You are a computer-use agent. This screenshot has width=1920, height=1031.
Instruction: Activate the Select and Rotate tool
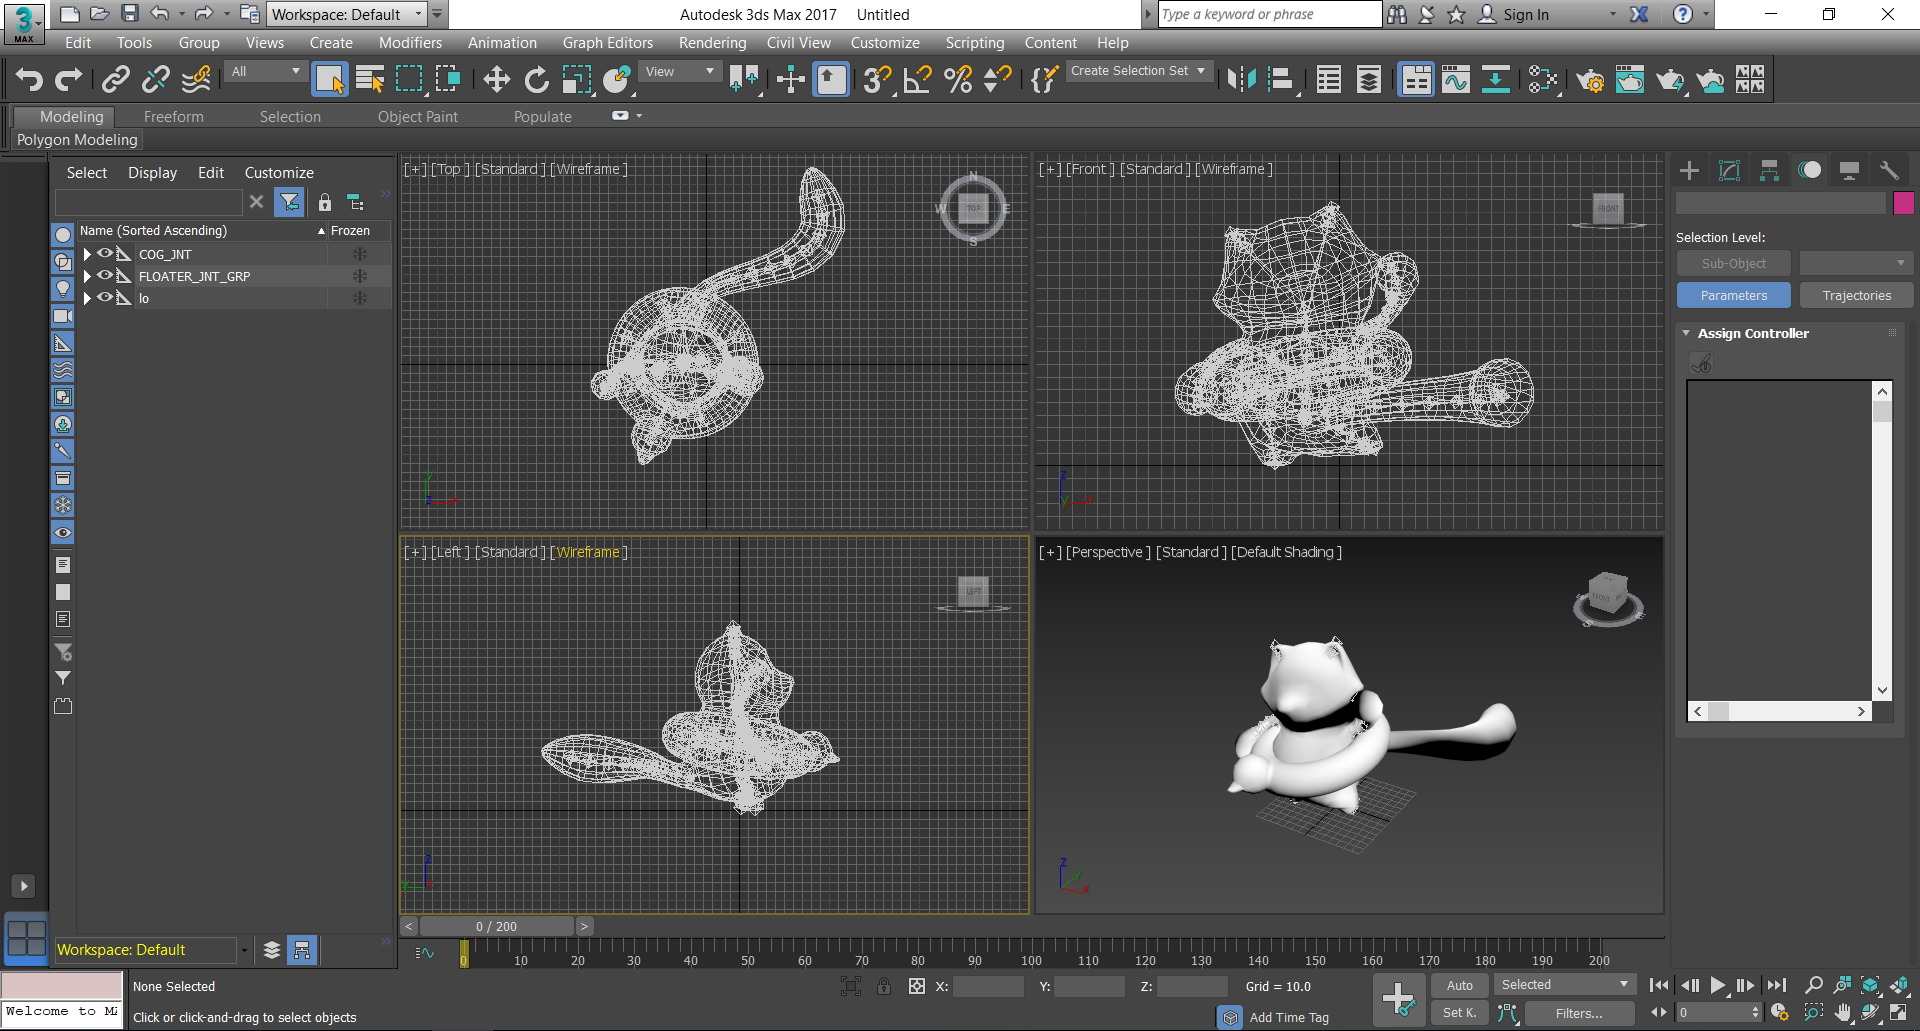click(x=537, y=79)
